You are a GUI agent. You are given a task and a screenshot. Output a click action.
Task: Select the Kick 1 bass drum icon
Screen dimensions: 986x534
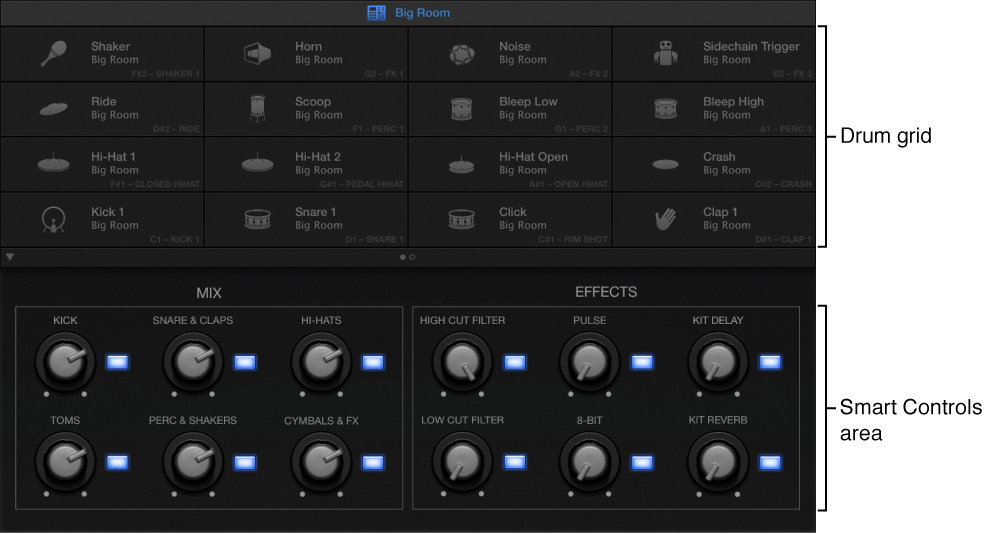(53, 220)
